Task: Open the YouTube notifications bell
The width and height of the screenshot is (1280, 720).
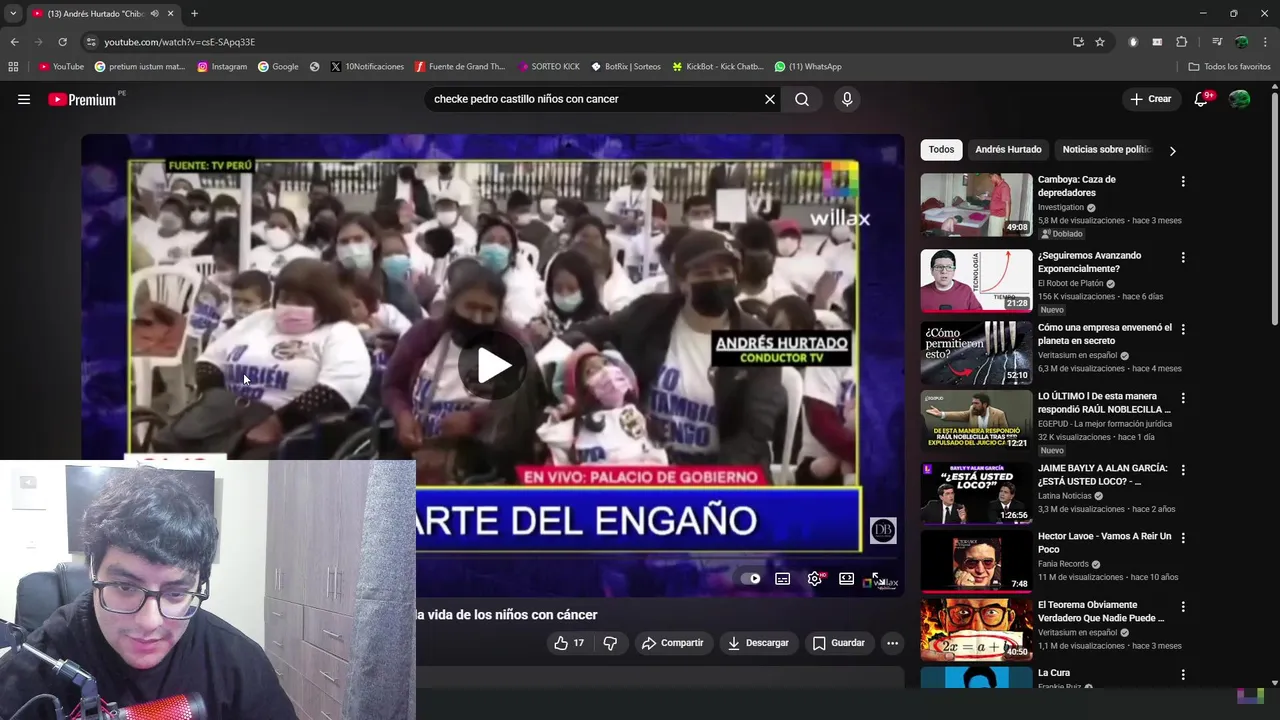Action: point(1201,99)
